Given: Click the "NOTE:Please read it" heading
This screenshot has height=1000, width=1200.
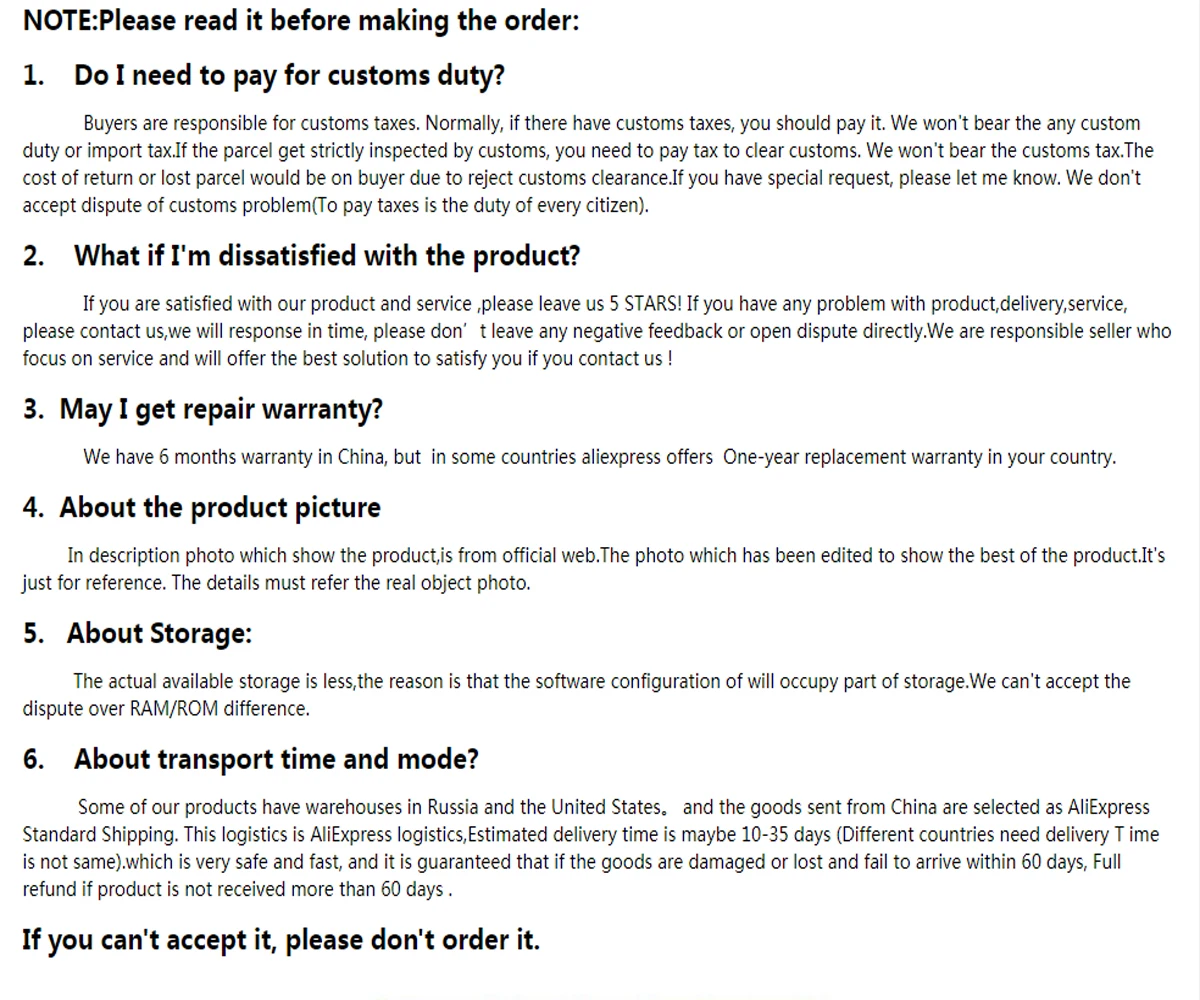Looking at the screenshot, I should click(x=300, y=20).
